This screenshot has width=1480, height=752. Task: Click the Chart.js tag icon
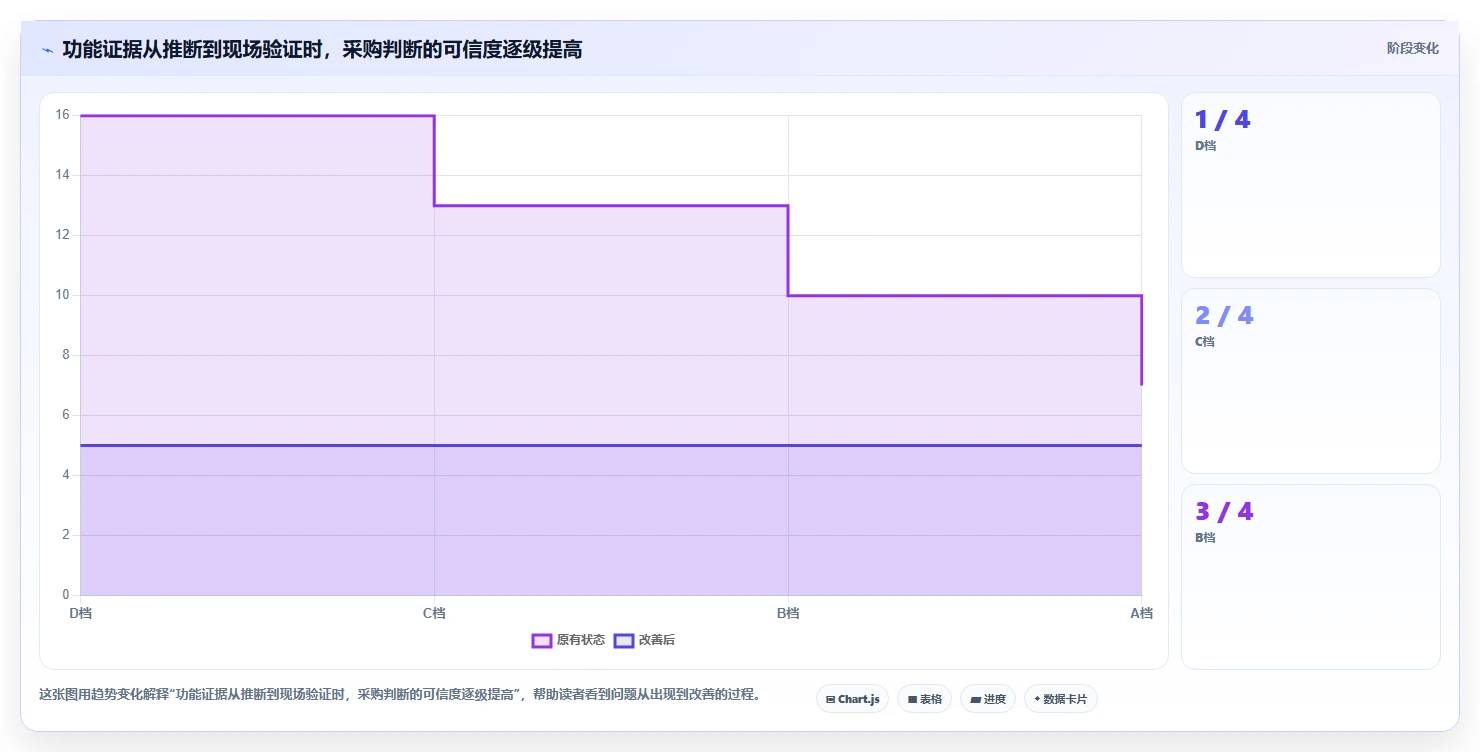(830, 699)
